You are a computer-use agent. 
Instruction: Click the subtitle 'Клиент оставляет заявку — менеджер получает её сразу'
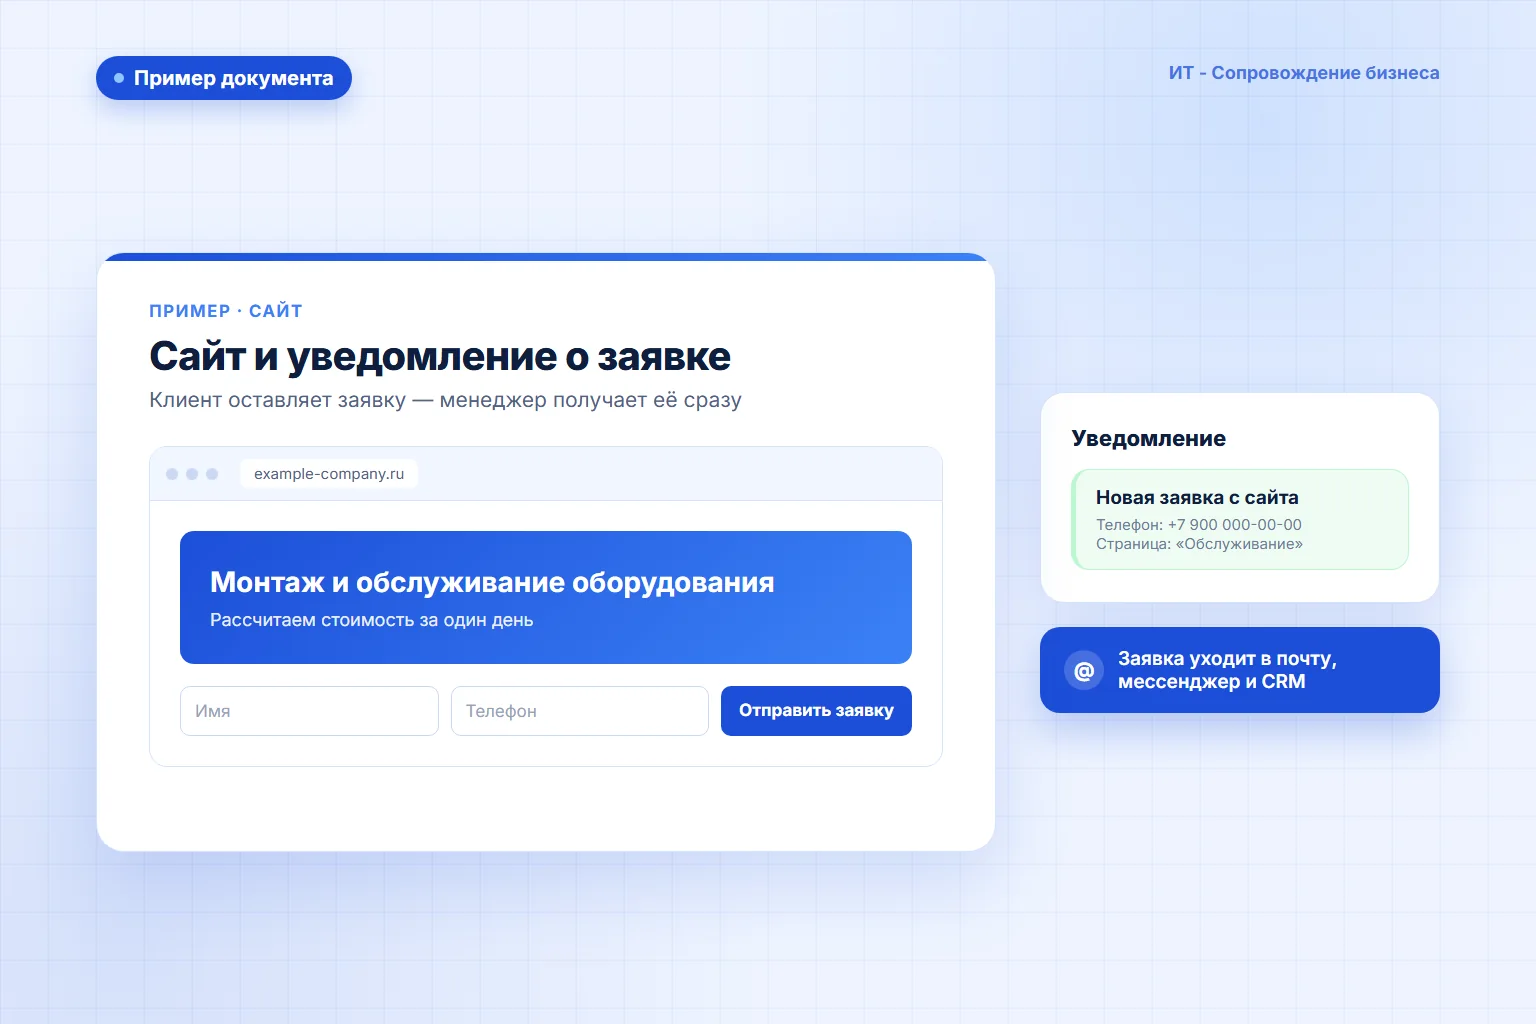[445, 400]
